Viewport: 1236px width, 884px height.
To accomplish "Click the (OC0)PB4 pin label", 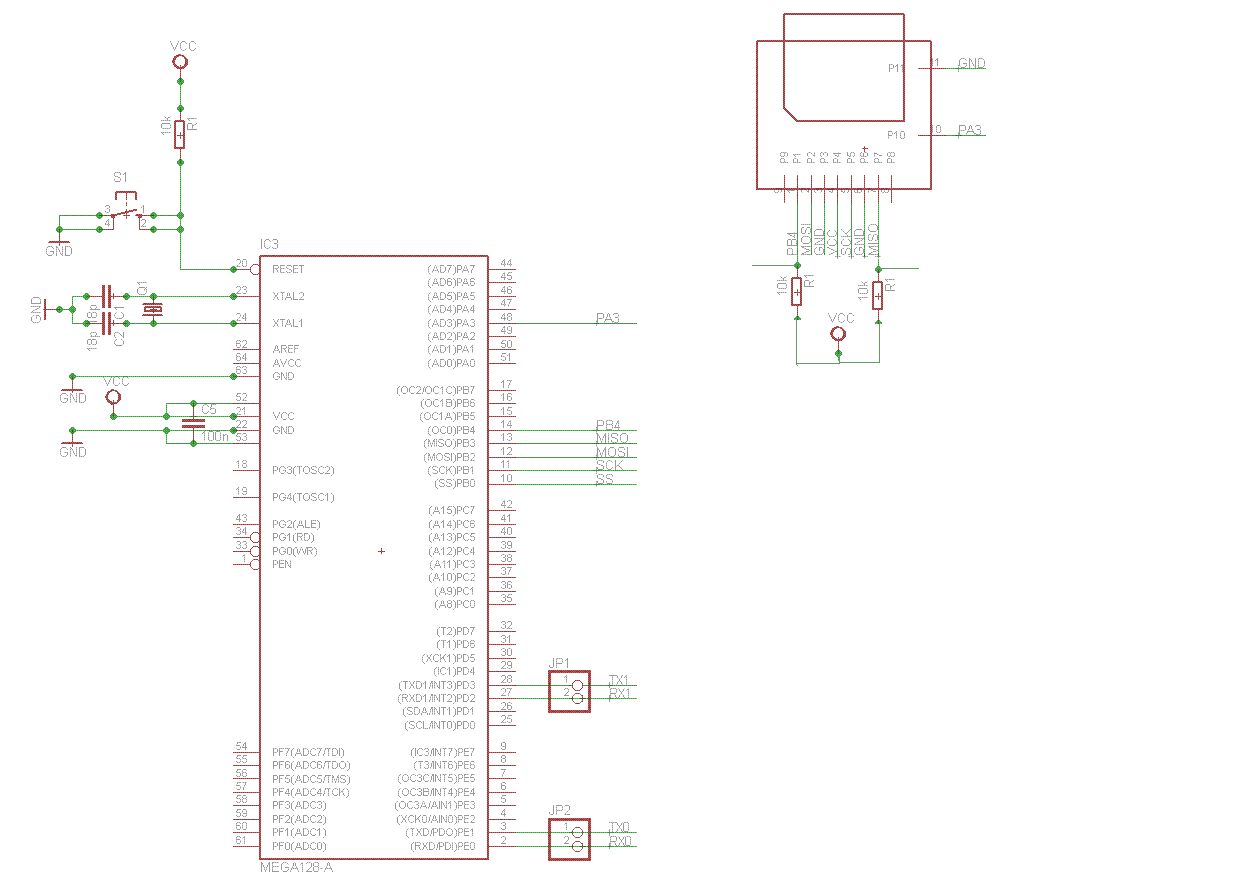I will [450, 430].
